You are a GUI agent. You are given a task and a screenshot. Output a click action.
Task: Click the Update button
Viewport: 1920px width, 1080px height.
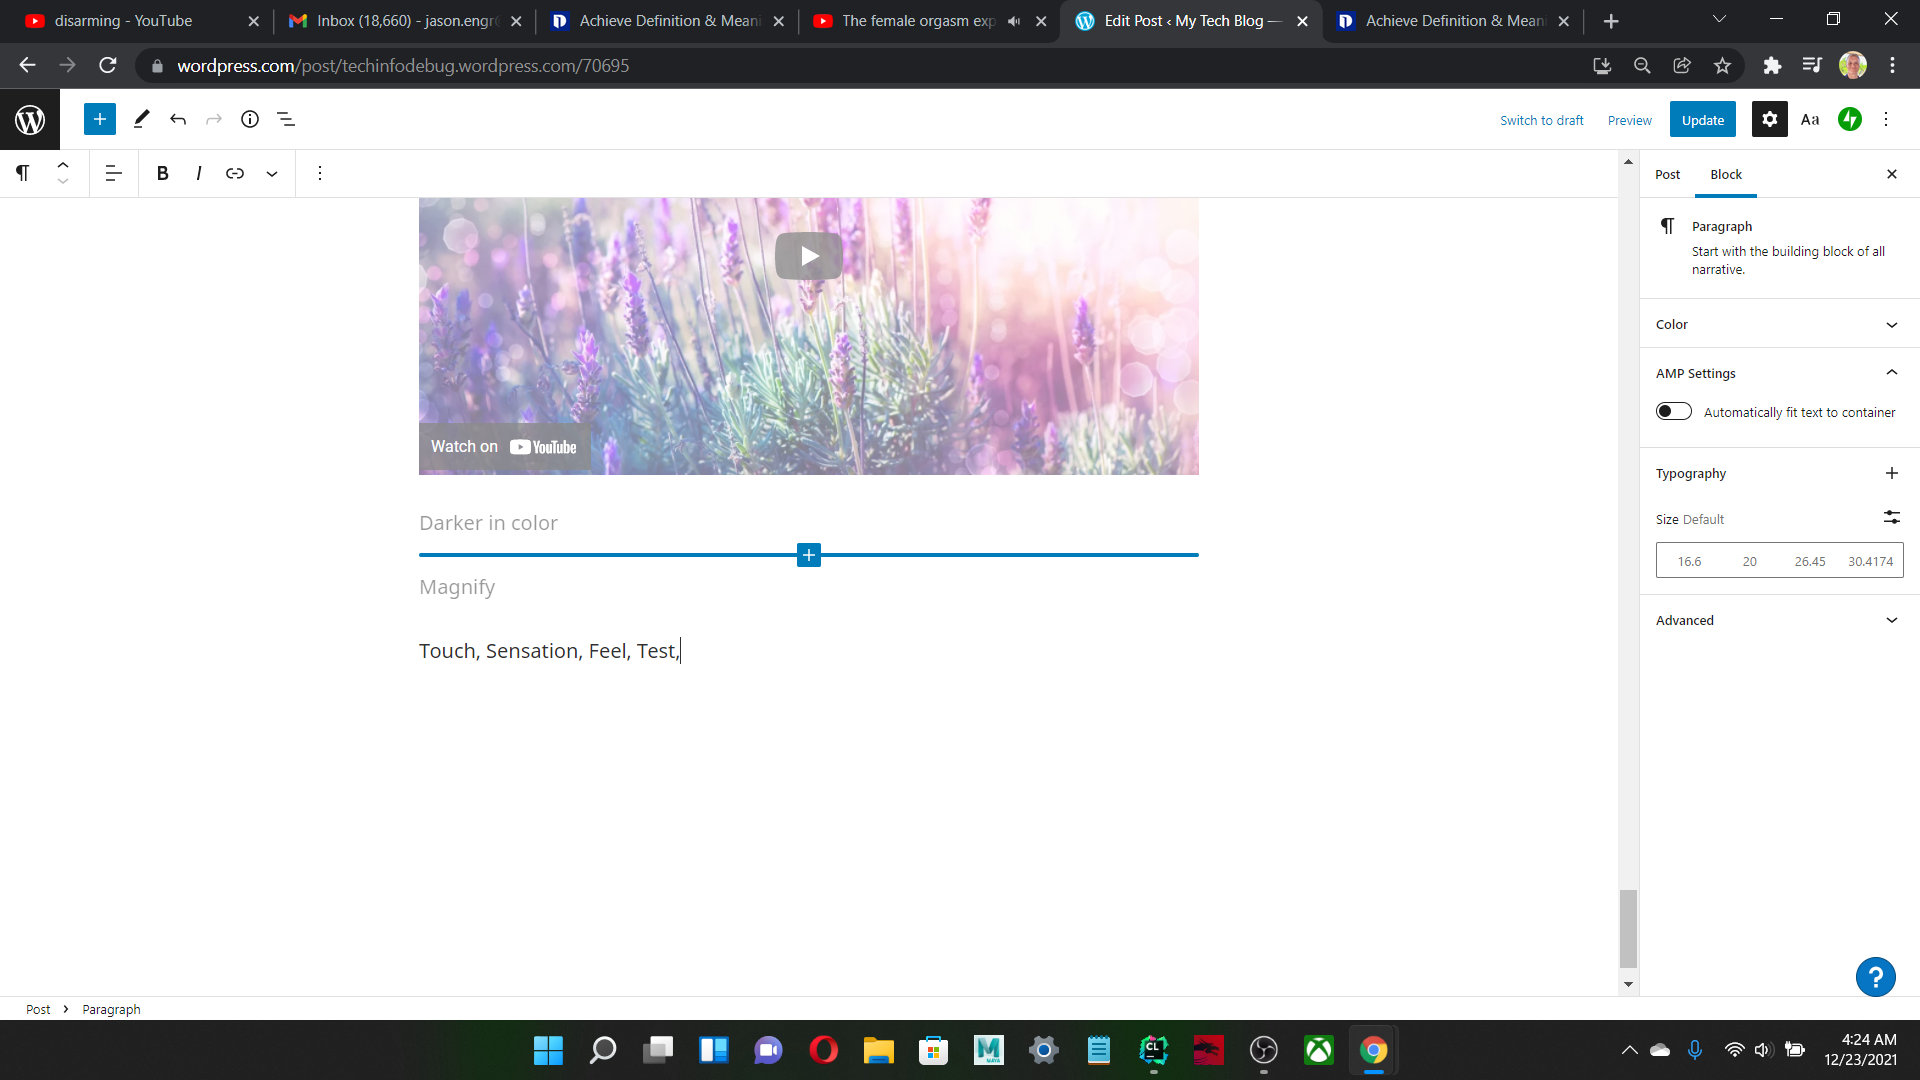(1702, 119)
